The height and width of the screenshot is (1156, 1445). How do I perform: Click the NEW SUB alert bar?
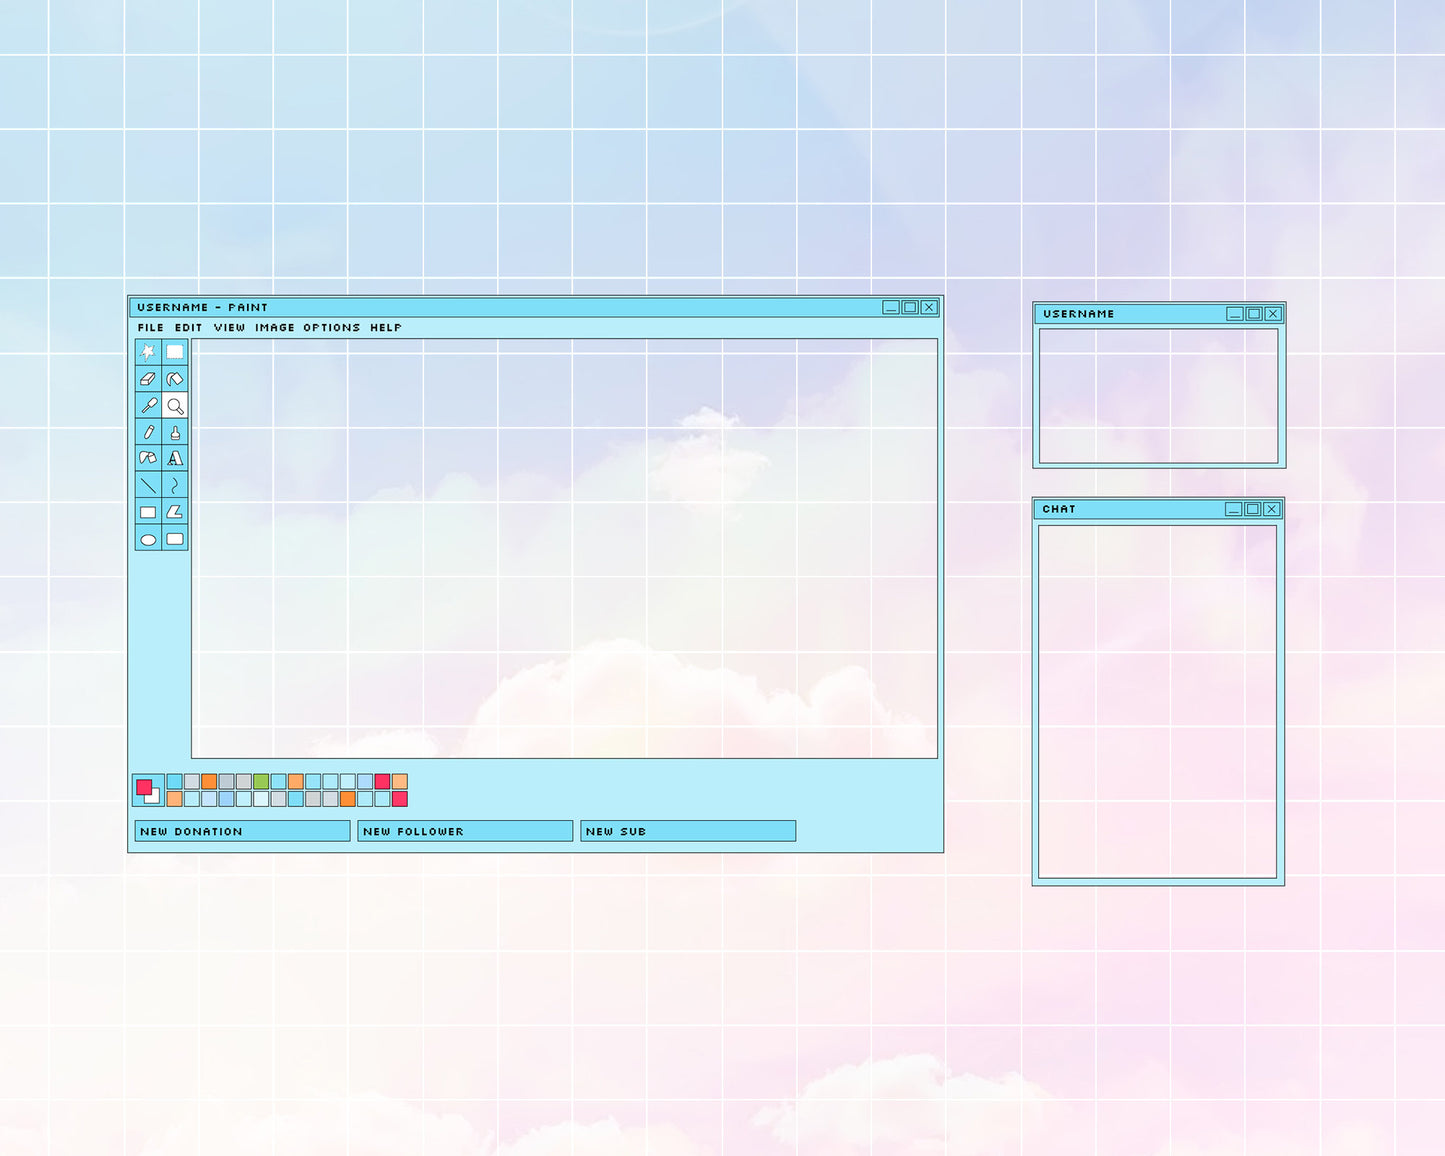(687, 831)
